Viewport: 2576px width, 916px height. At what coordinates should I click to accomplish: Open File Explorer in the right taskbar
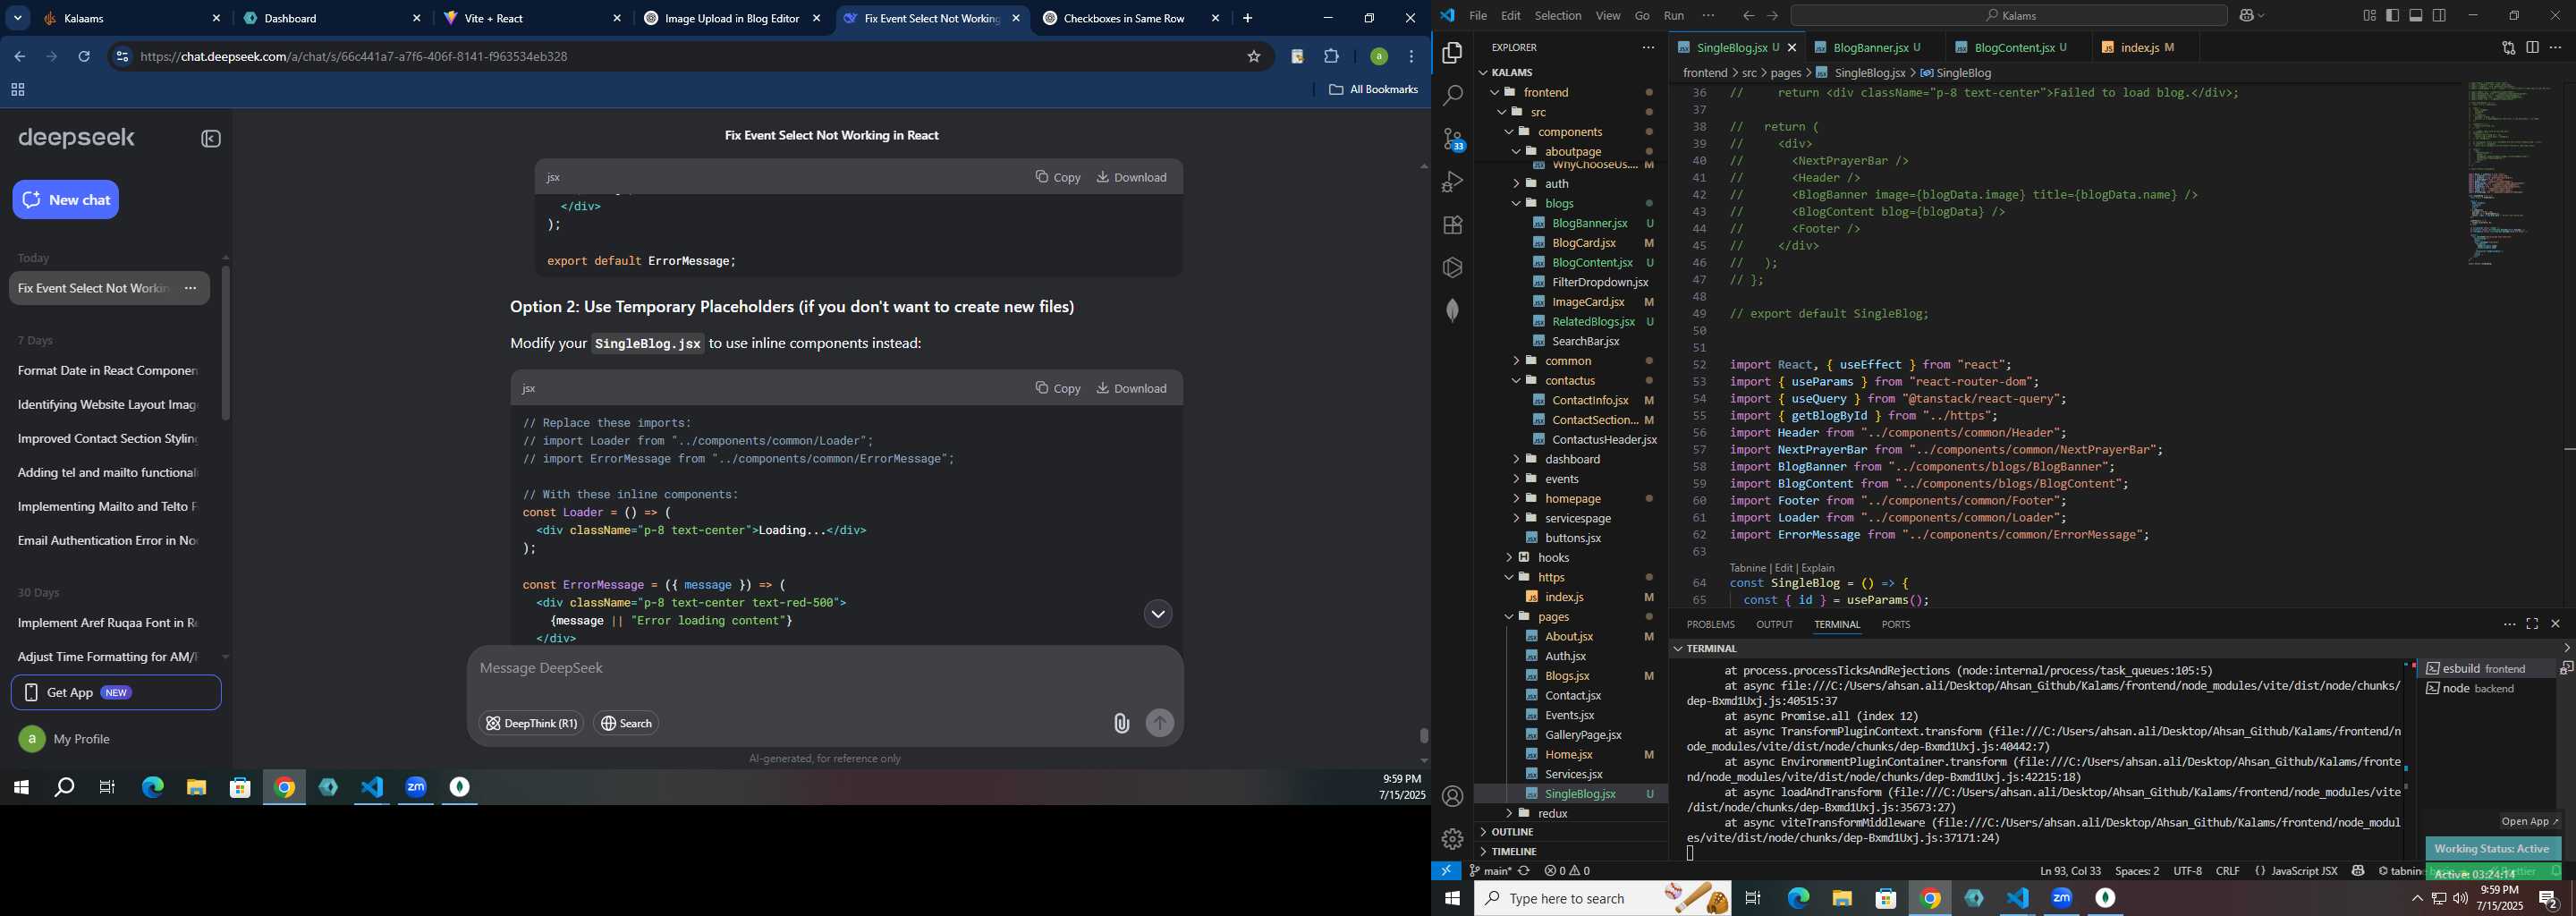[x=1842, y=898]
